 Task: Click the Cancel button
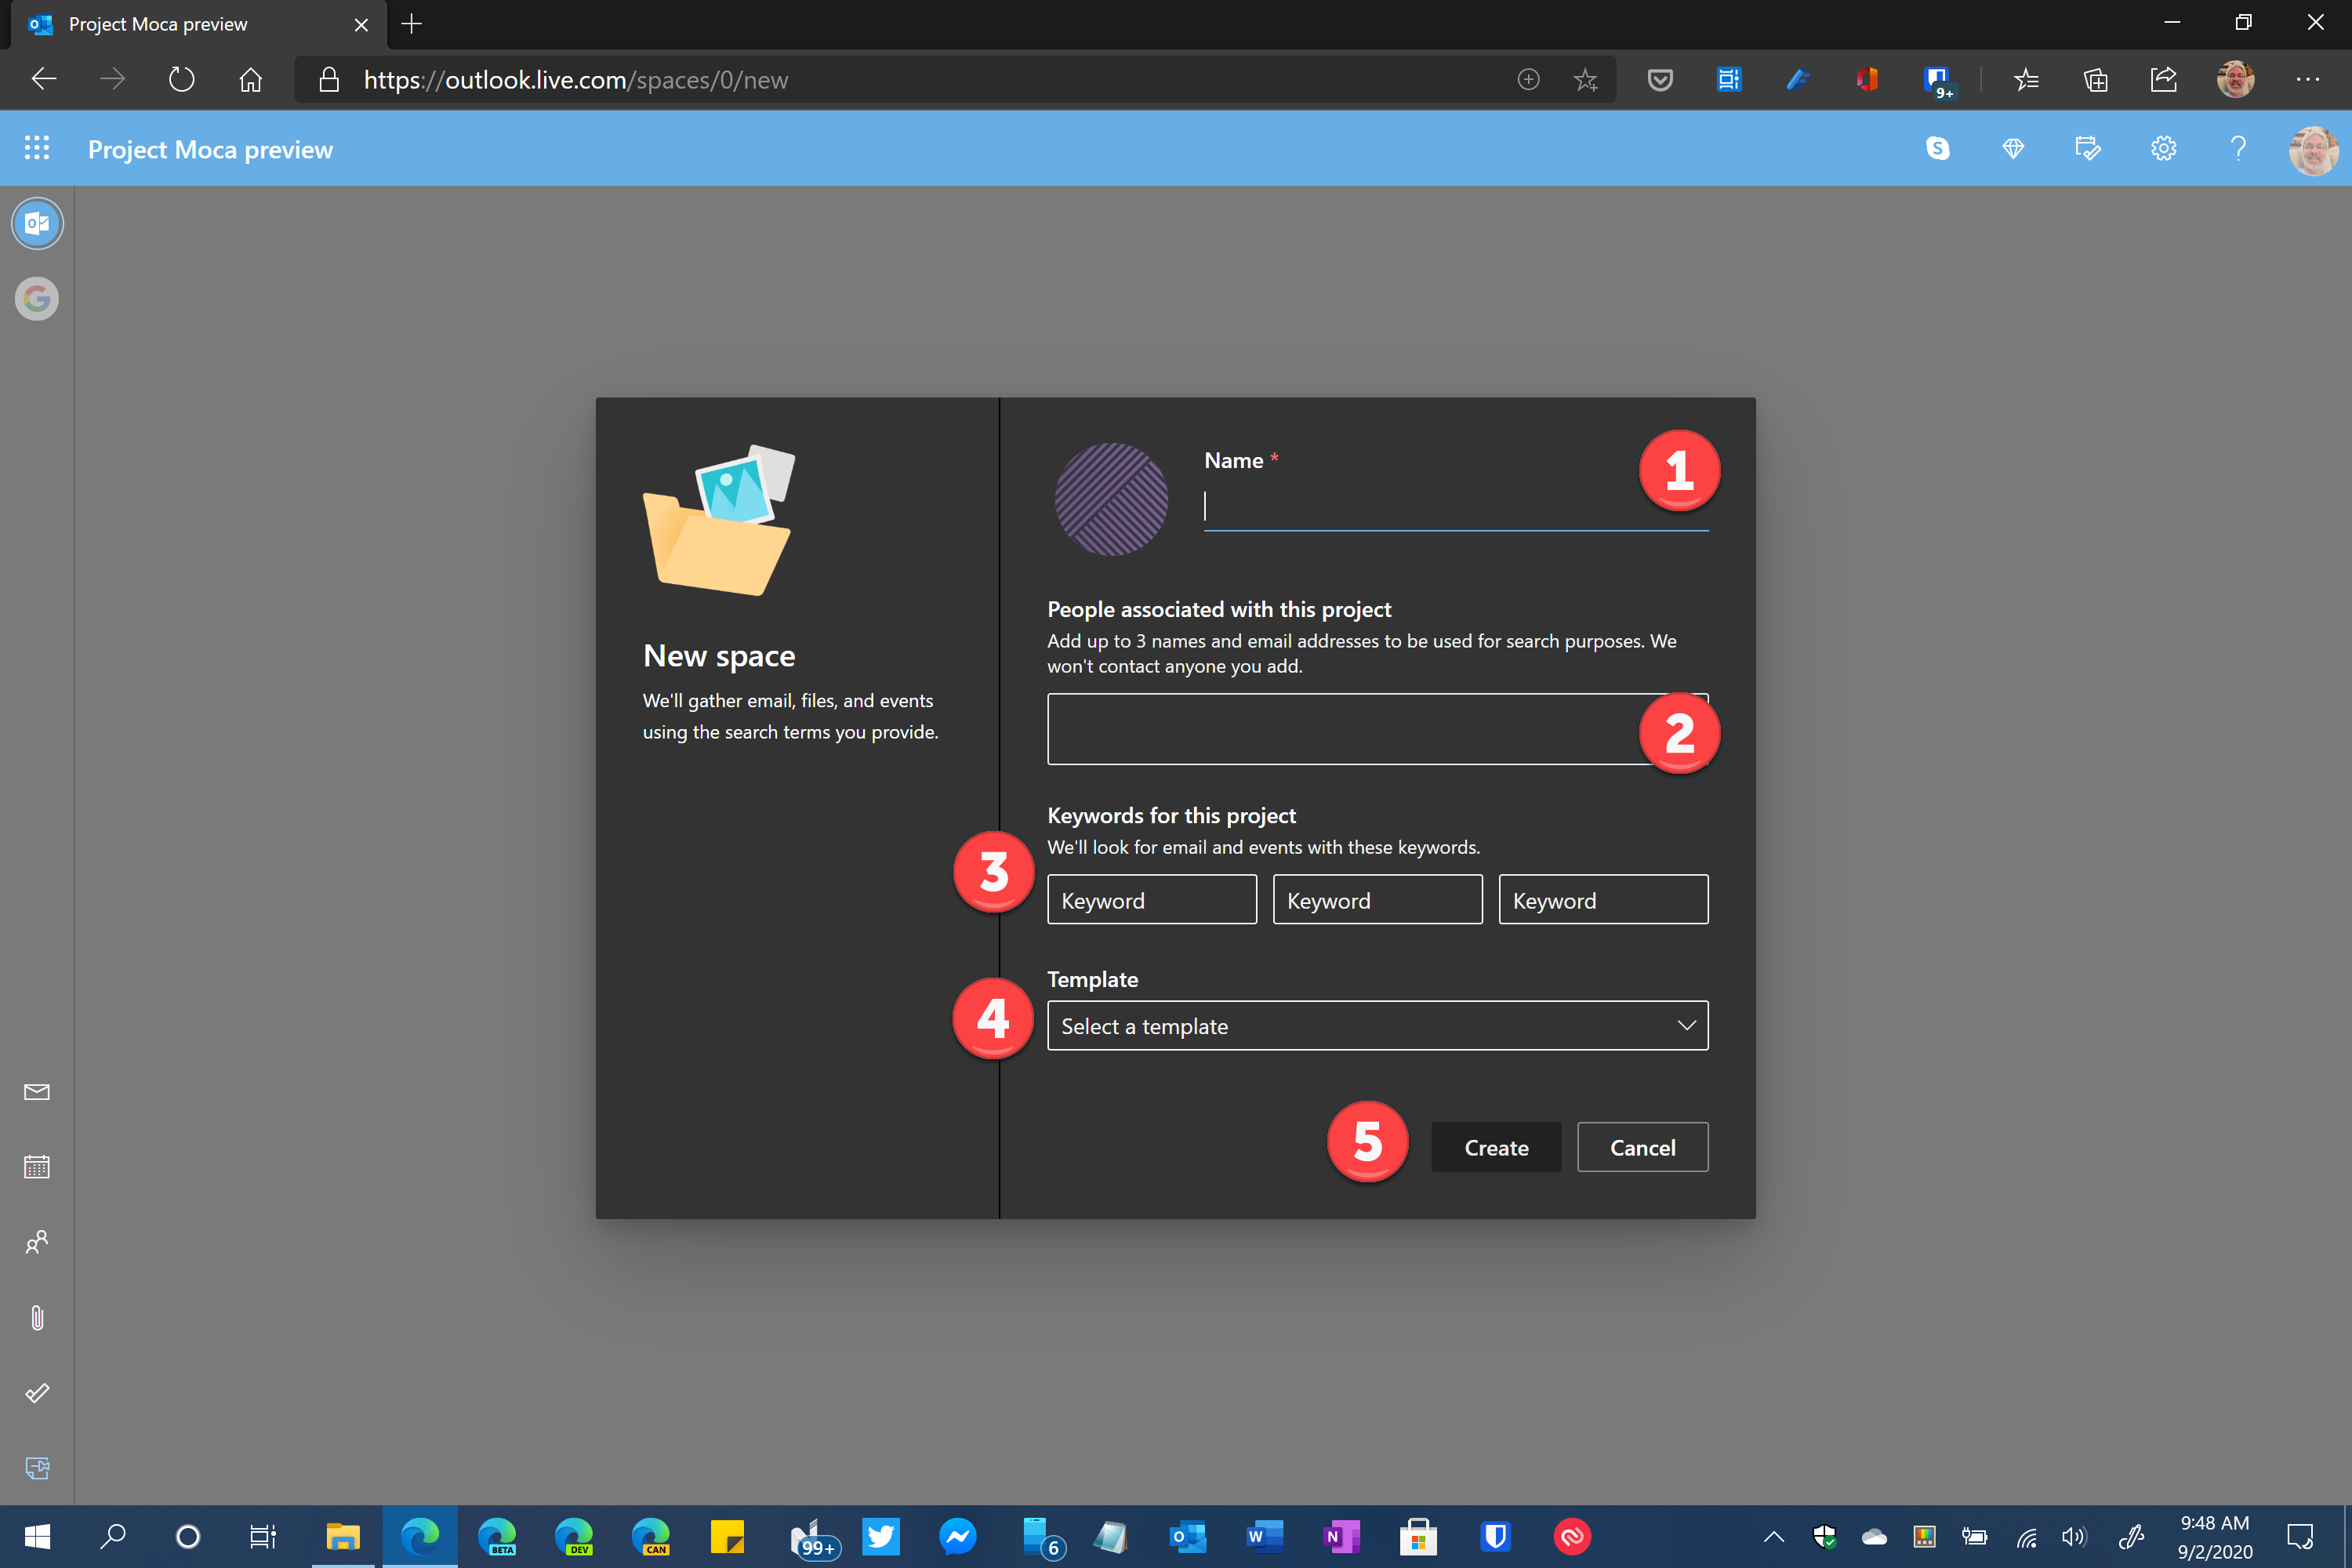click(x=1642, y=1147)
